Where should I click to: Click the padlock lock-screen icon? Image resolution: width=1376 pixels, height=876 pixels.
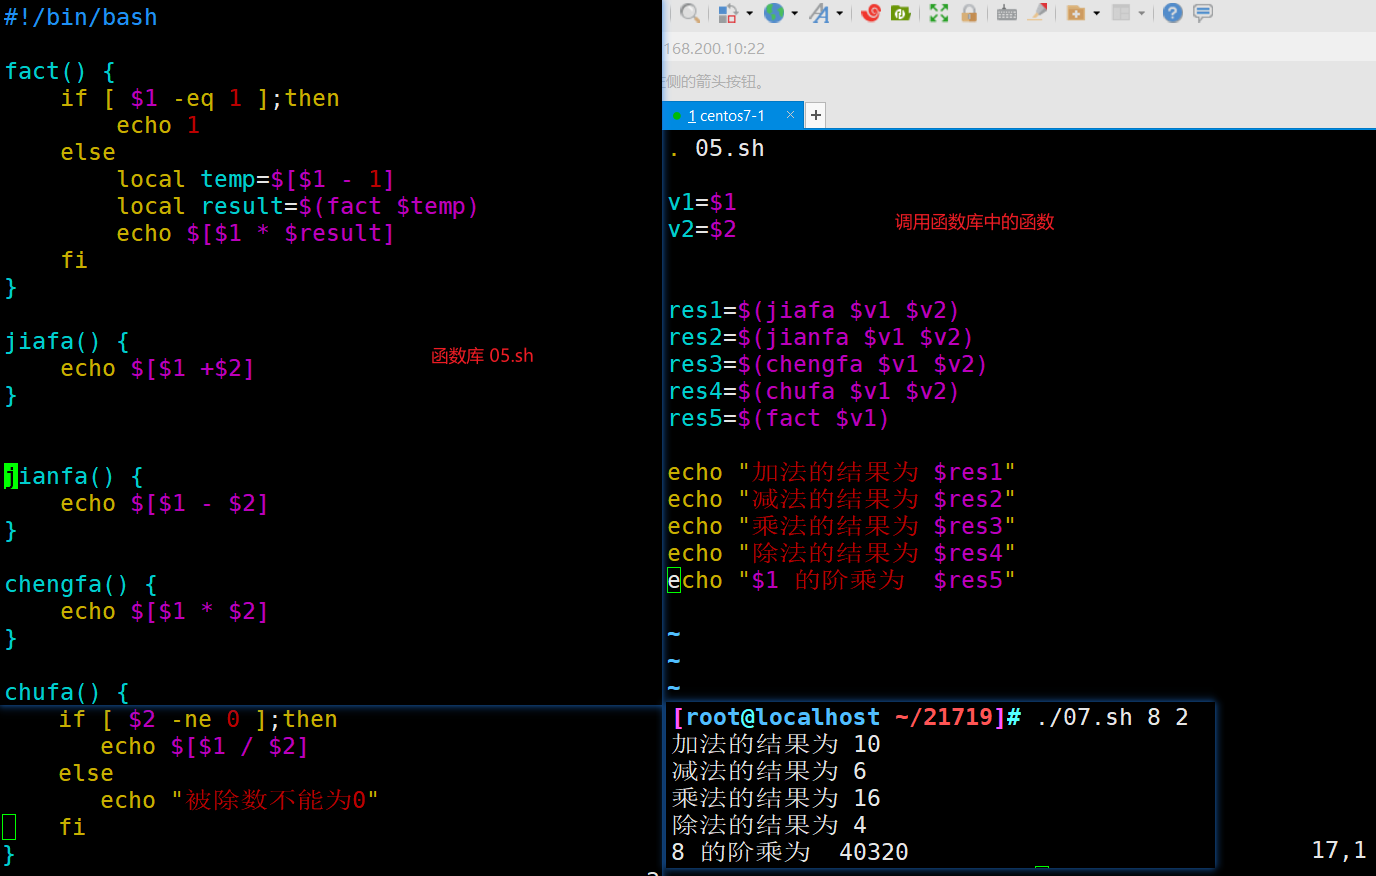point(969,13)
